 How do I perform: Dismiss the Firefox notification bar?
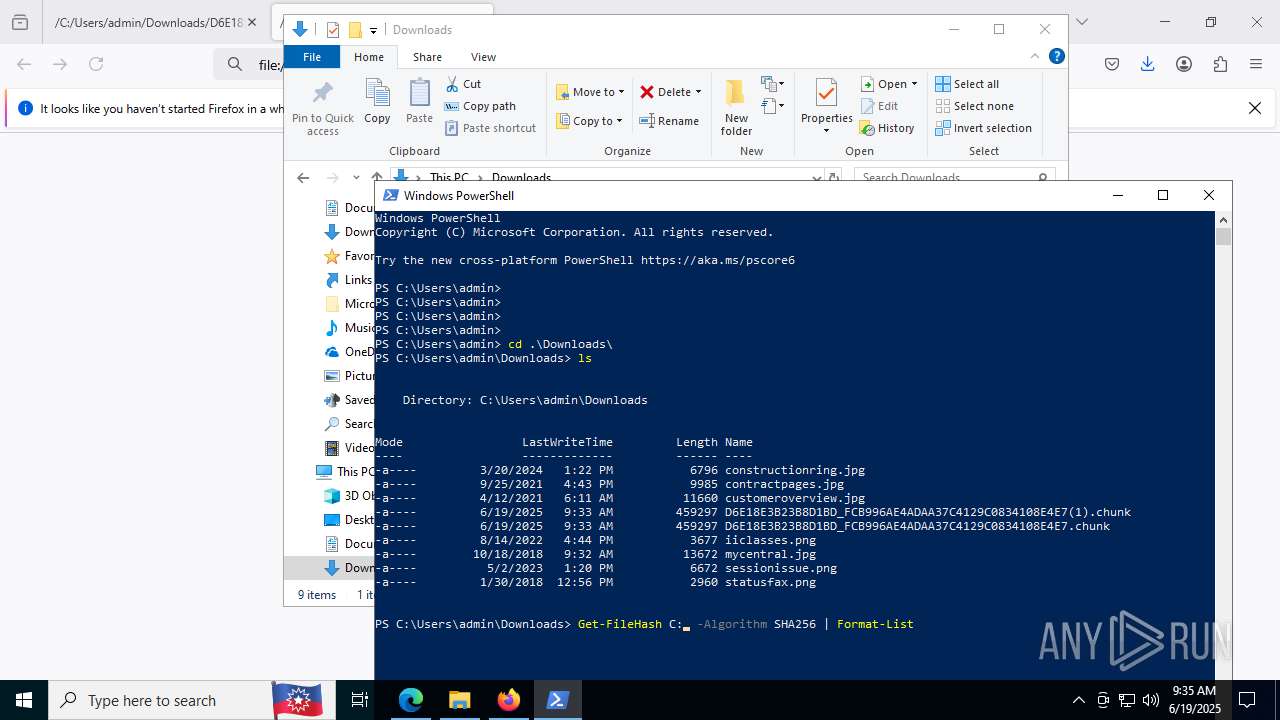pyautogui.click(x=1255, y=108)
